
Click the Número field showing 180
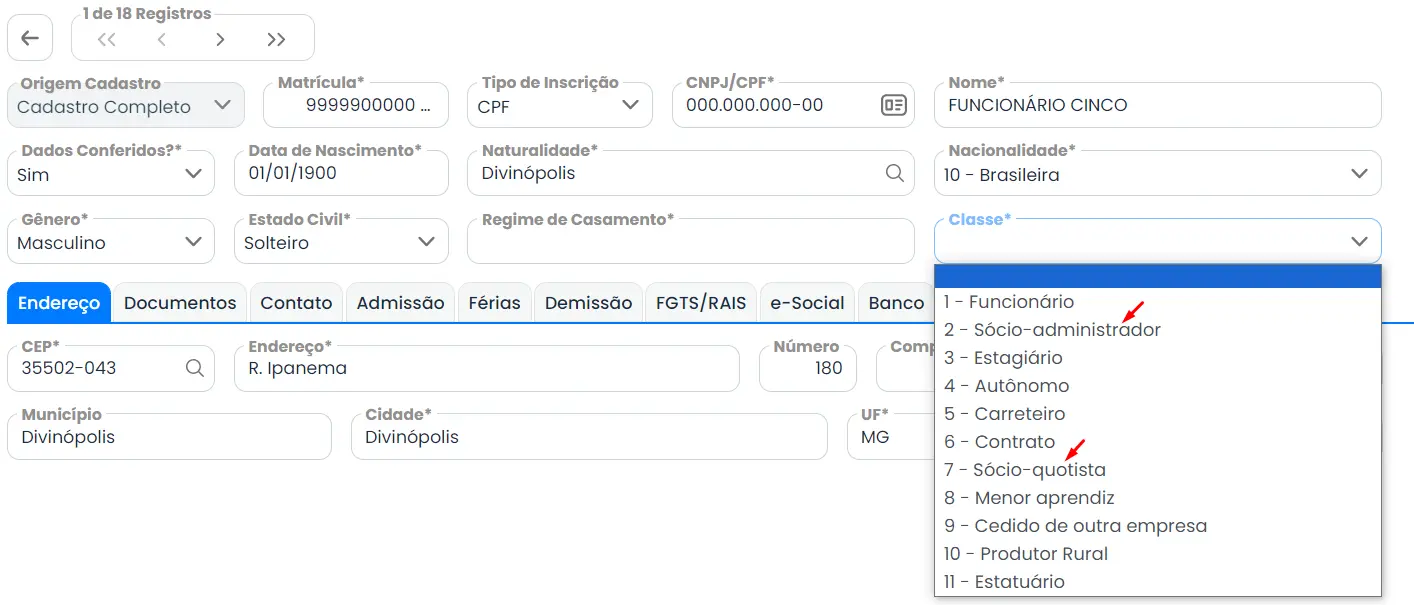807,368
